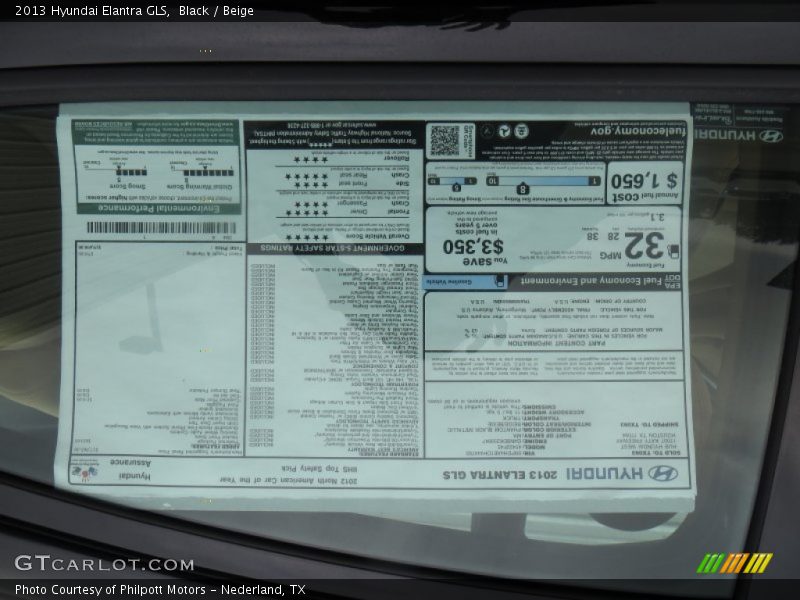Click the 'Environmental Performance' header
The height and width of the screenshot is (600, 800).
(159, 209)
